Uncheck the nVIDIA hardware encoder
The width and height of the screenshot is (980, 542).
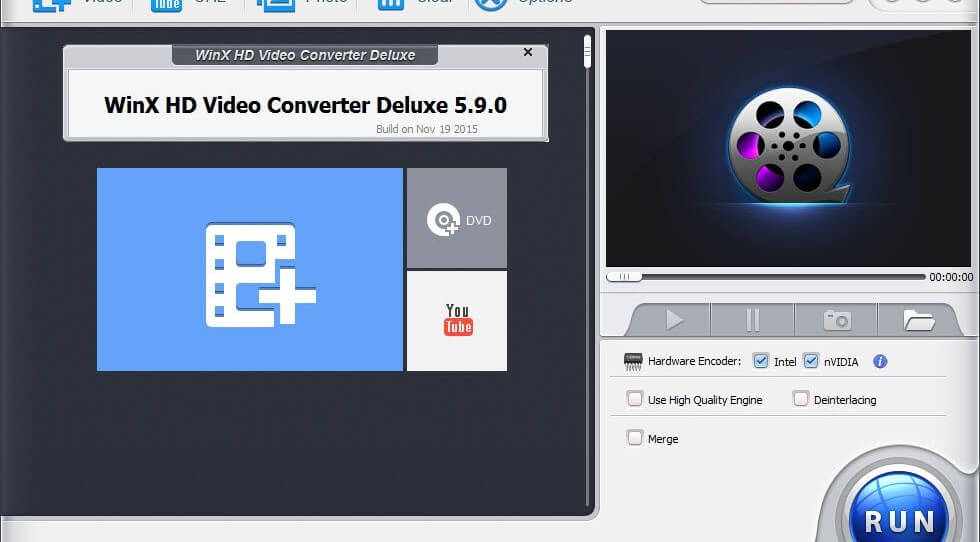coord(811,361)
